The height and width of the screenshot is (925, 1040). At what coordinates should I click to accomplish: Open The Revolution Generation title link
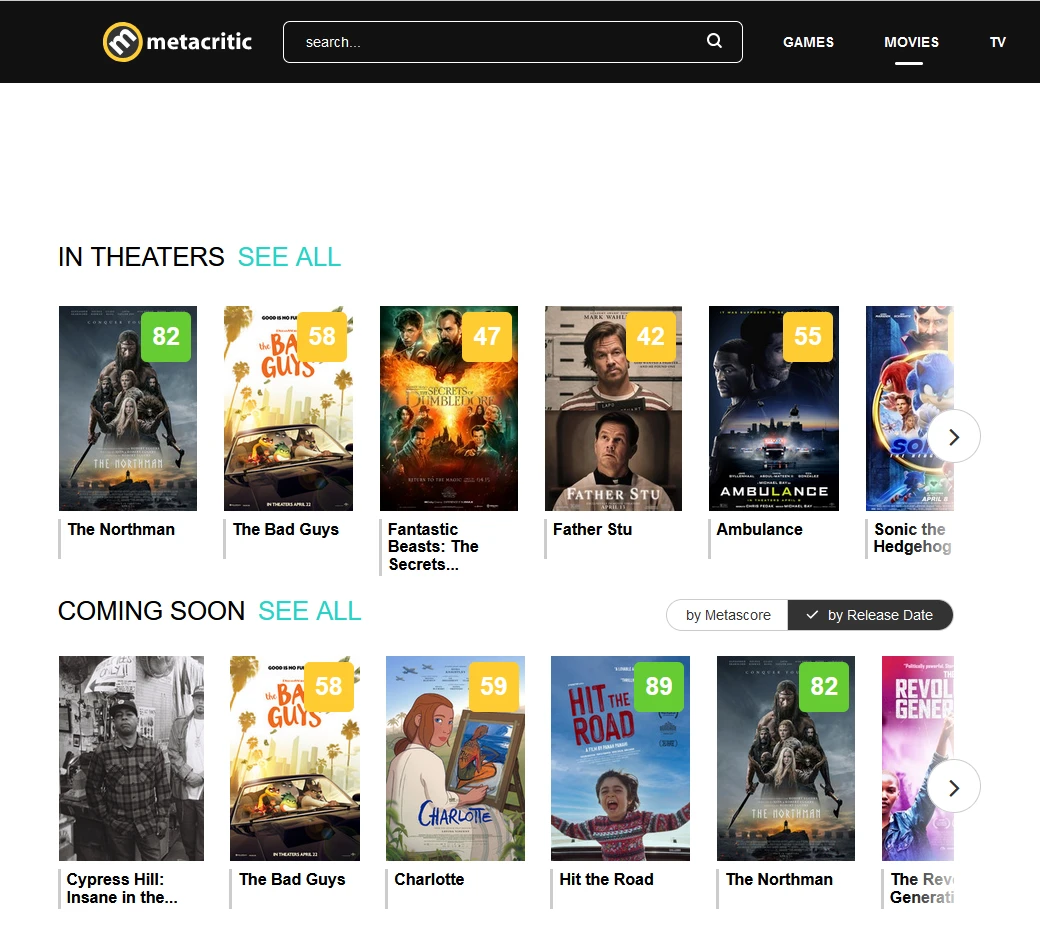922,888
